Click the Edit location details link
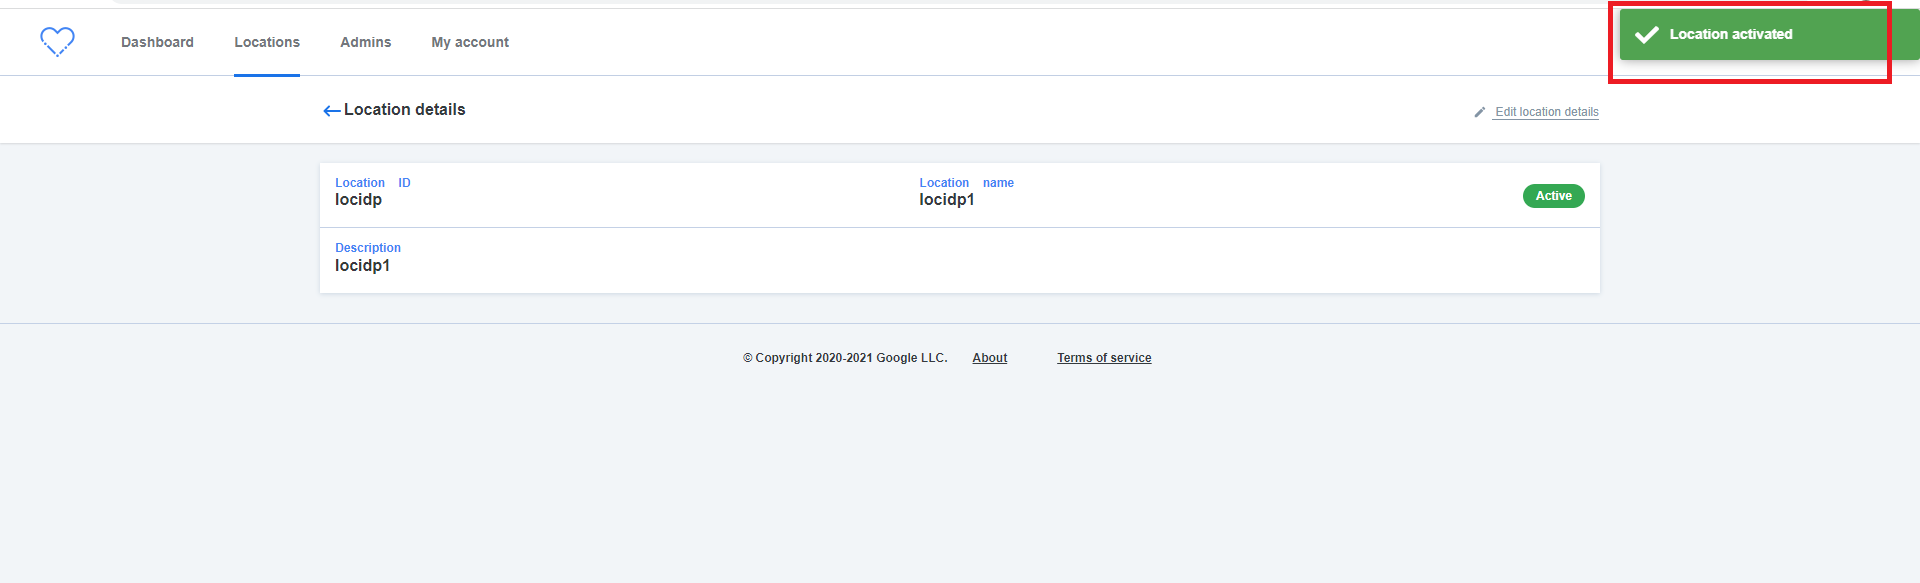Viewport: 1920px width, 583px height. (1546, 112)
